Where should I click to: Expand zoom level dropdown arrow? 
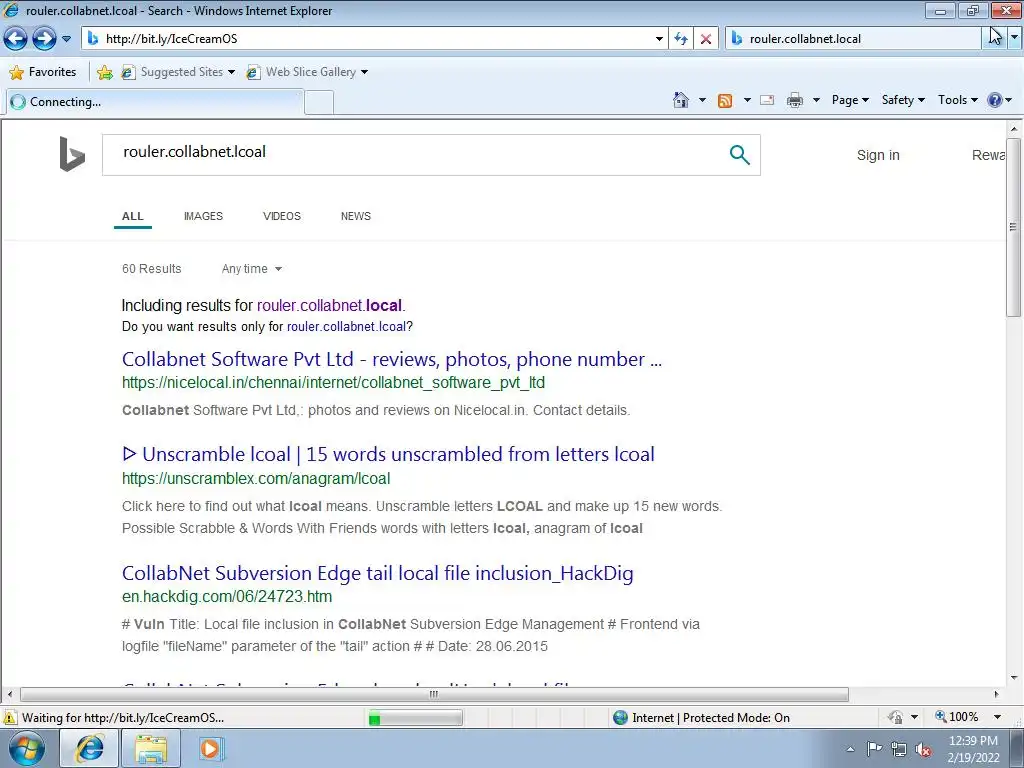pyautogui.click(x=997, y=717)
